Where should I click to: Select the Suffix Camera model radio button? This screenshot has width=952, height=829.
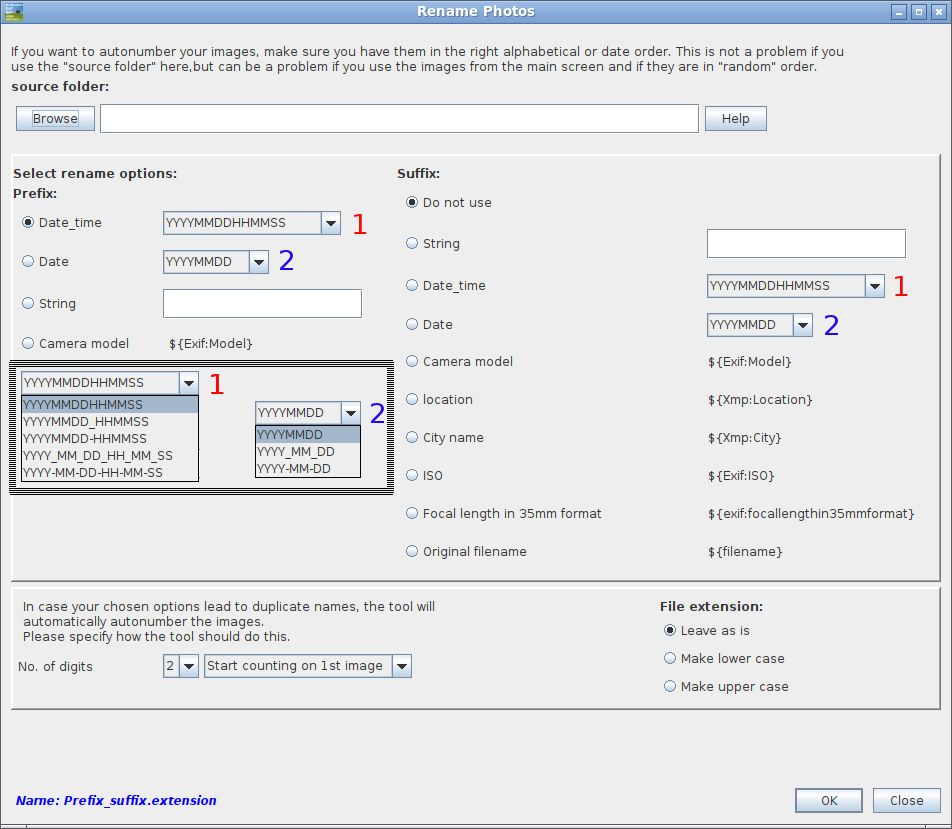click(412, 361)
